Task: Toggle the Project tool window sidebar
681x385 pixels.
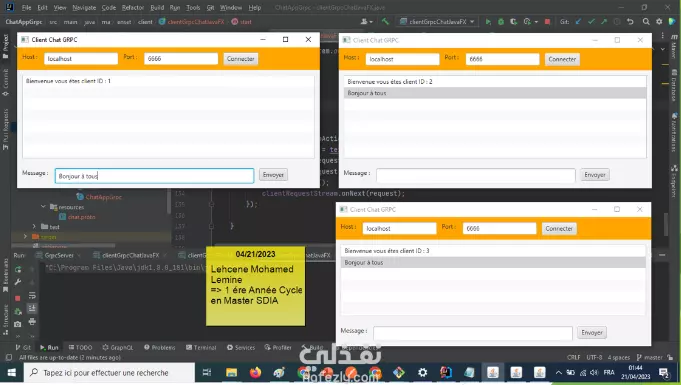Action: [x=6, y=46]
